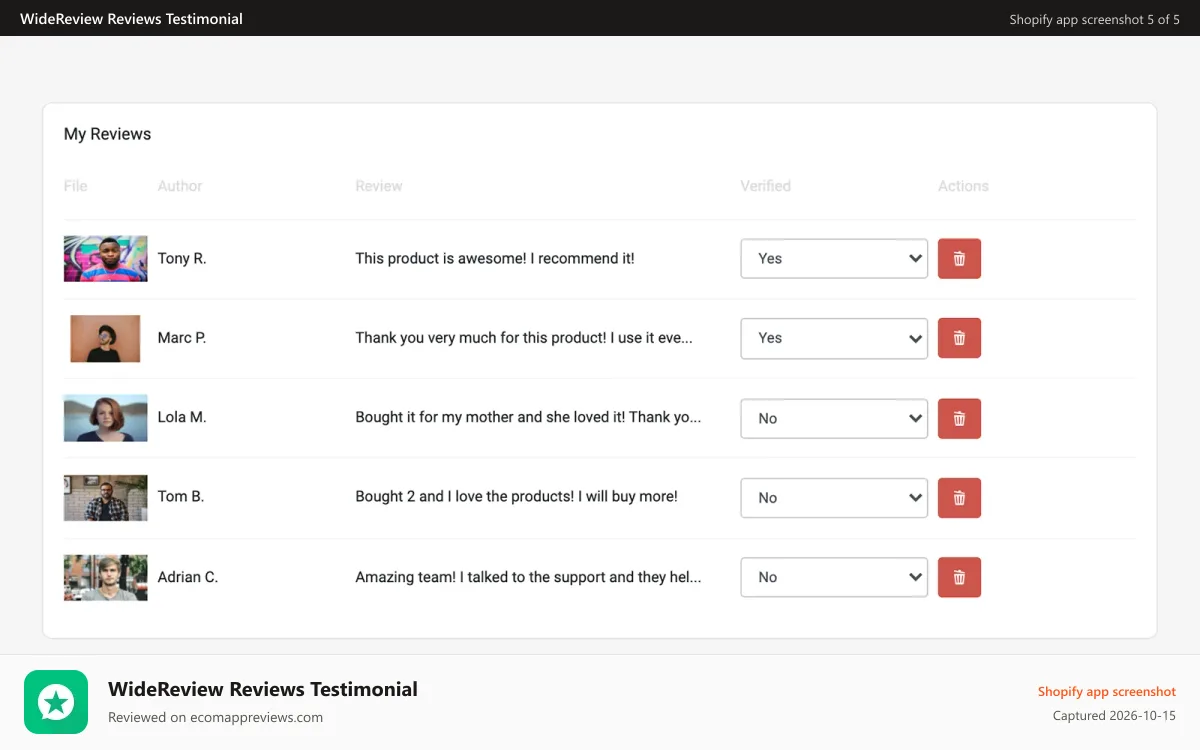
Task: Delete Marc P.'s review with trash icon
Action: click(x=959, y=338)
